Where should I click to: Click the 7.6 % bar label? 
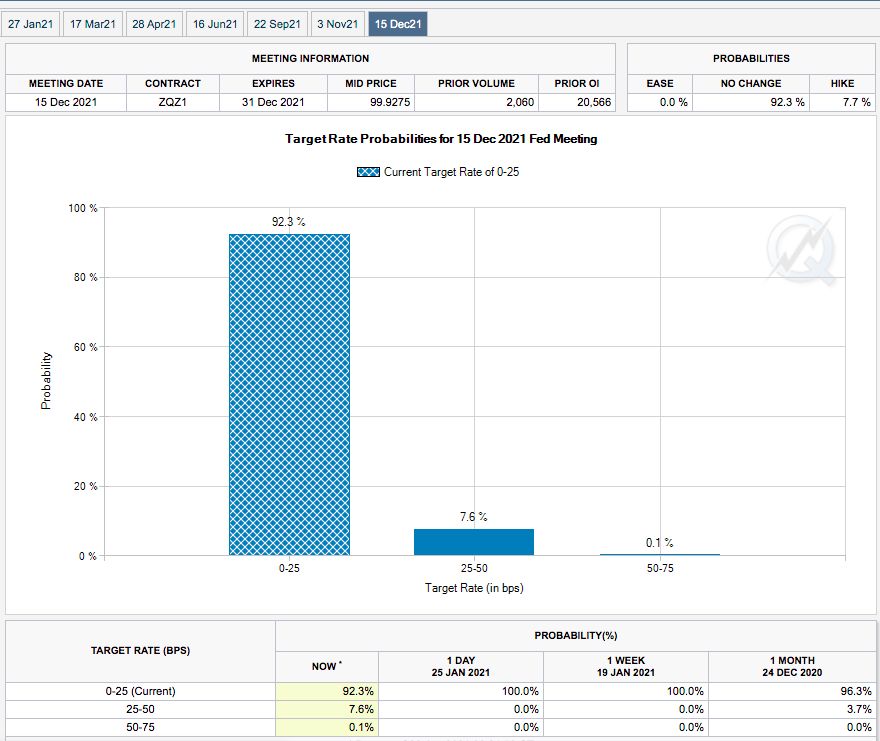click(474, 516)
